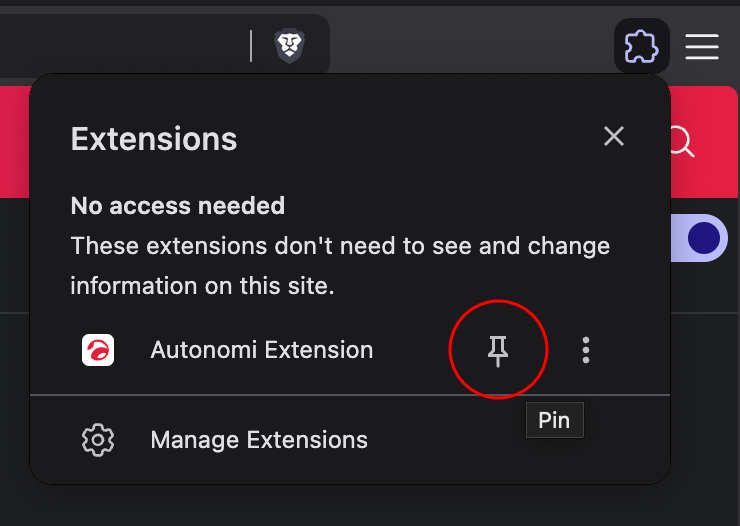Select the Autonomi Extension name
Screen dimensions: 740x526
pyautogui.click(x=262, y=350)
